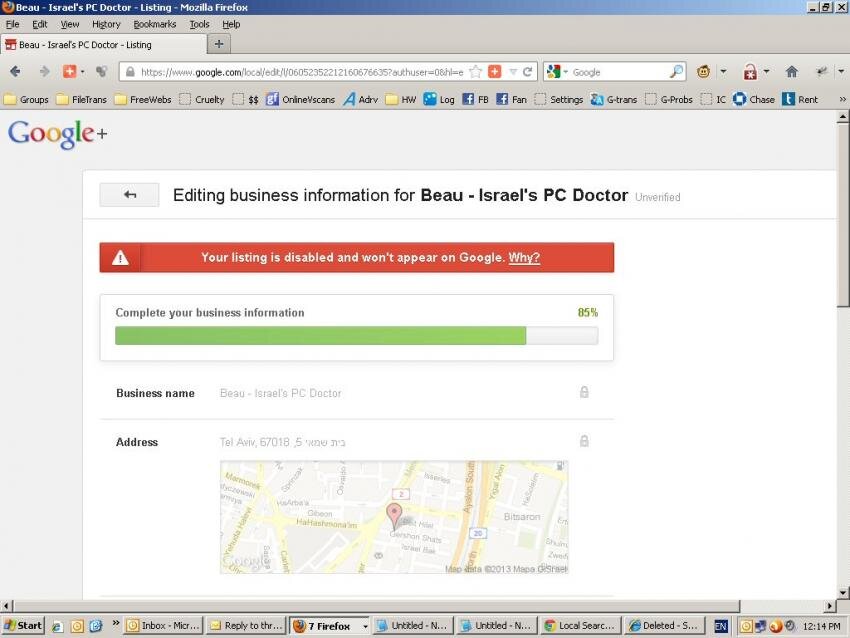The width and height of the screenshot is (850, 638).
Task: Open the G-trans bookmark
Action: (x=614, y=100)
